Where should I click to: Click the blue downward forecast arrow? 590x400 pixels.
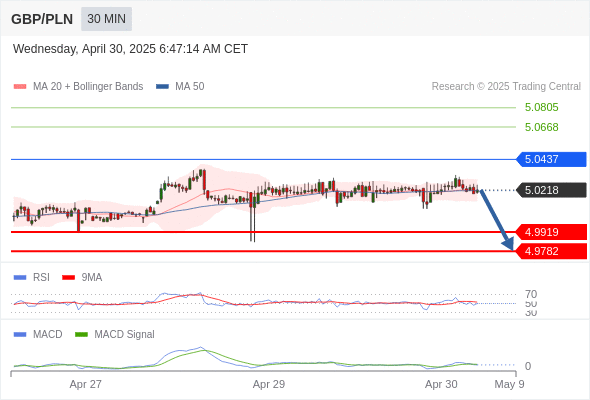pos(497,220)
